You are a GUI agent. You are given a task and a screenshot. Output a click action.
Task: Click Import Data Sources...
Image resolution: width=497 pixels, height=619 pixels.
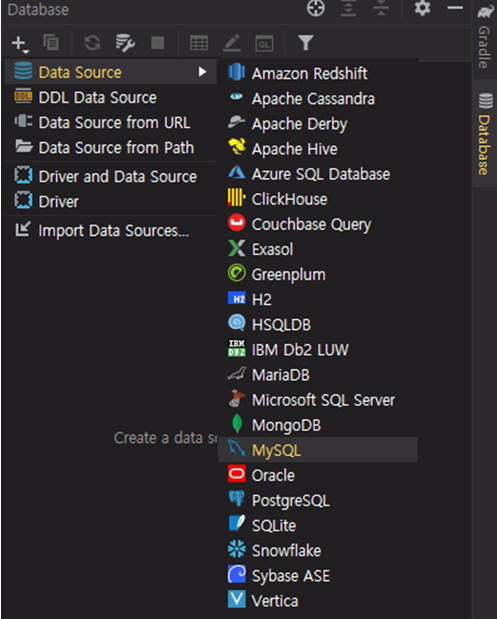pyautogui.click(x=111, y=231)
